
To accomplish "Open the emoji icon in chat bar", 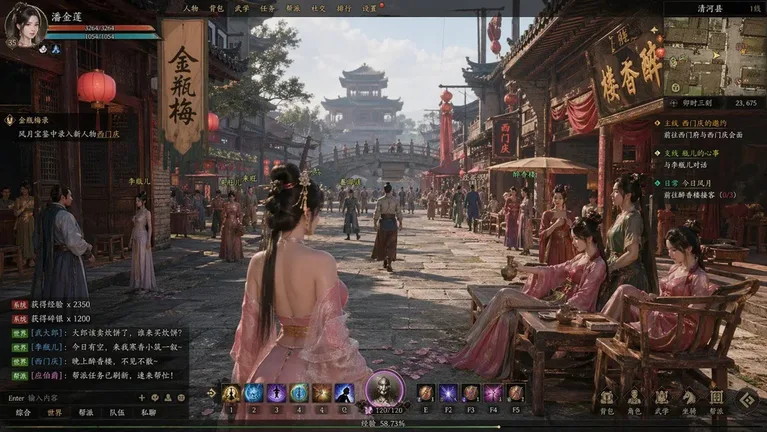I will [x=155, y=398].
